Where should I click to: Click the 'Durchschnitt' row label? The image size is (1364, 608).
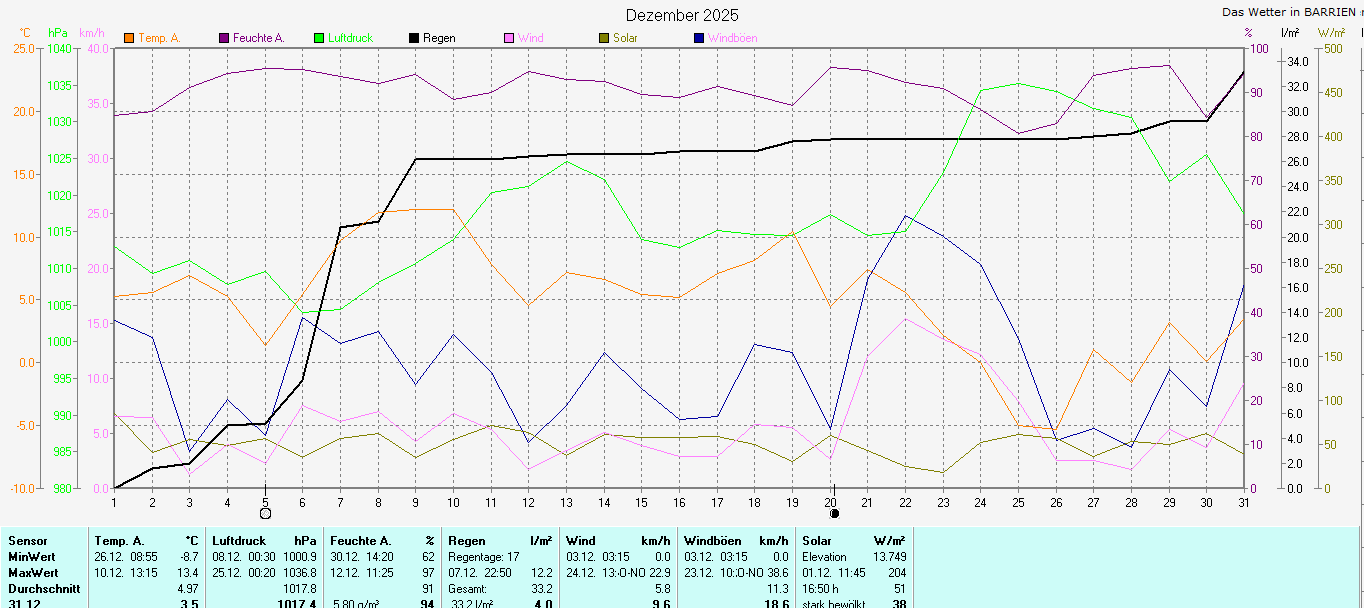point(42,589)
